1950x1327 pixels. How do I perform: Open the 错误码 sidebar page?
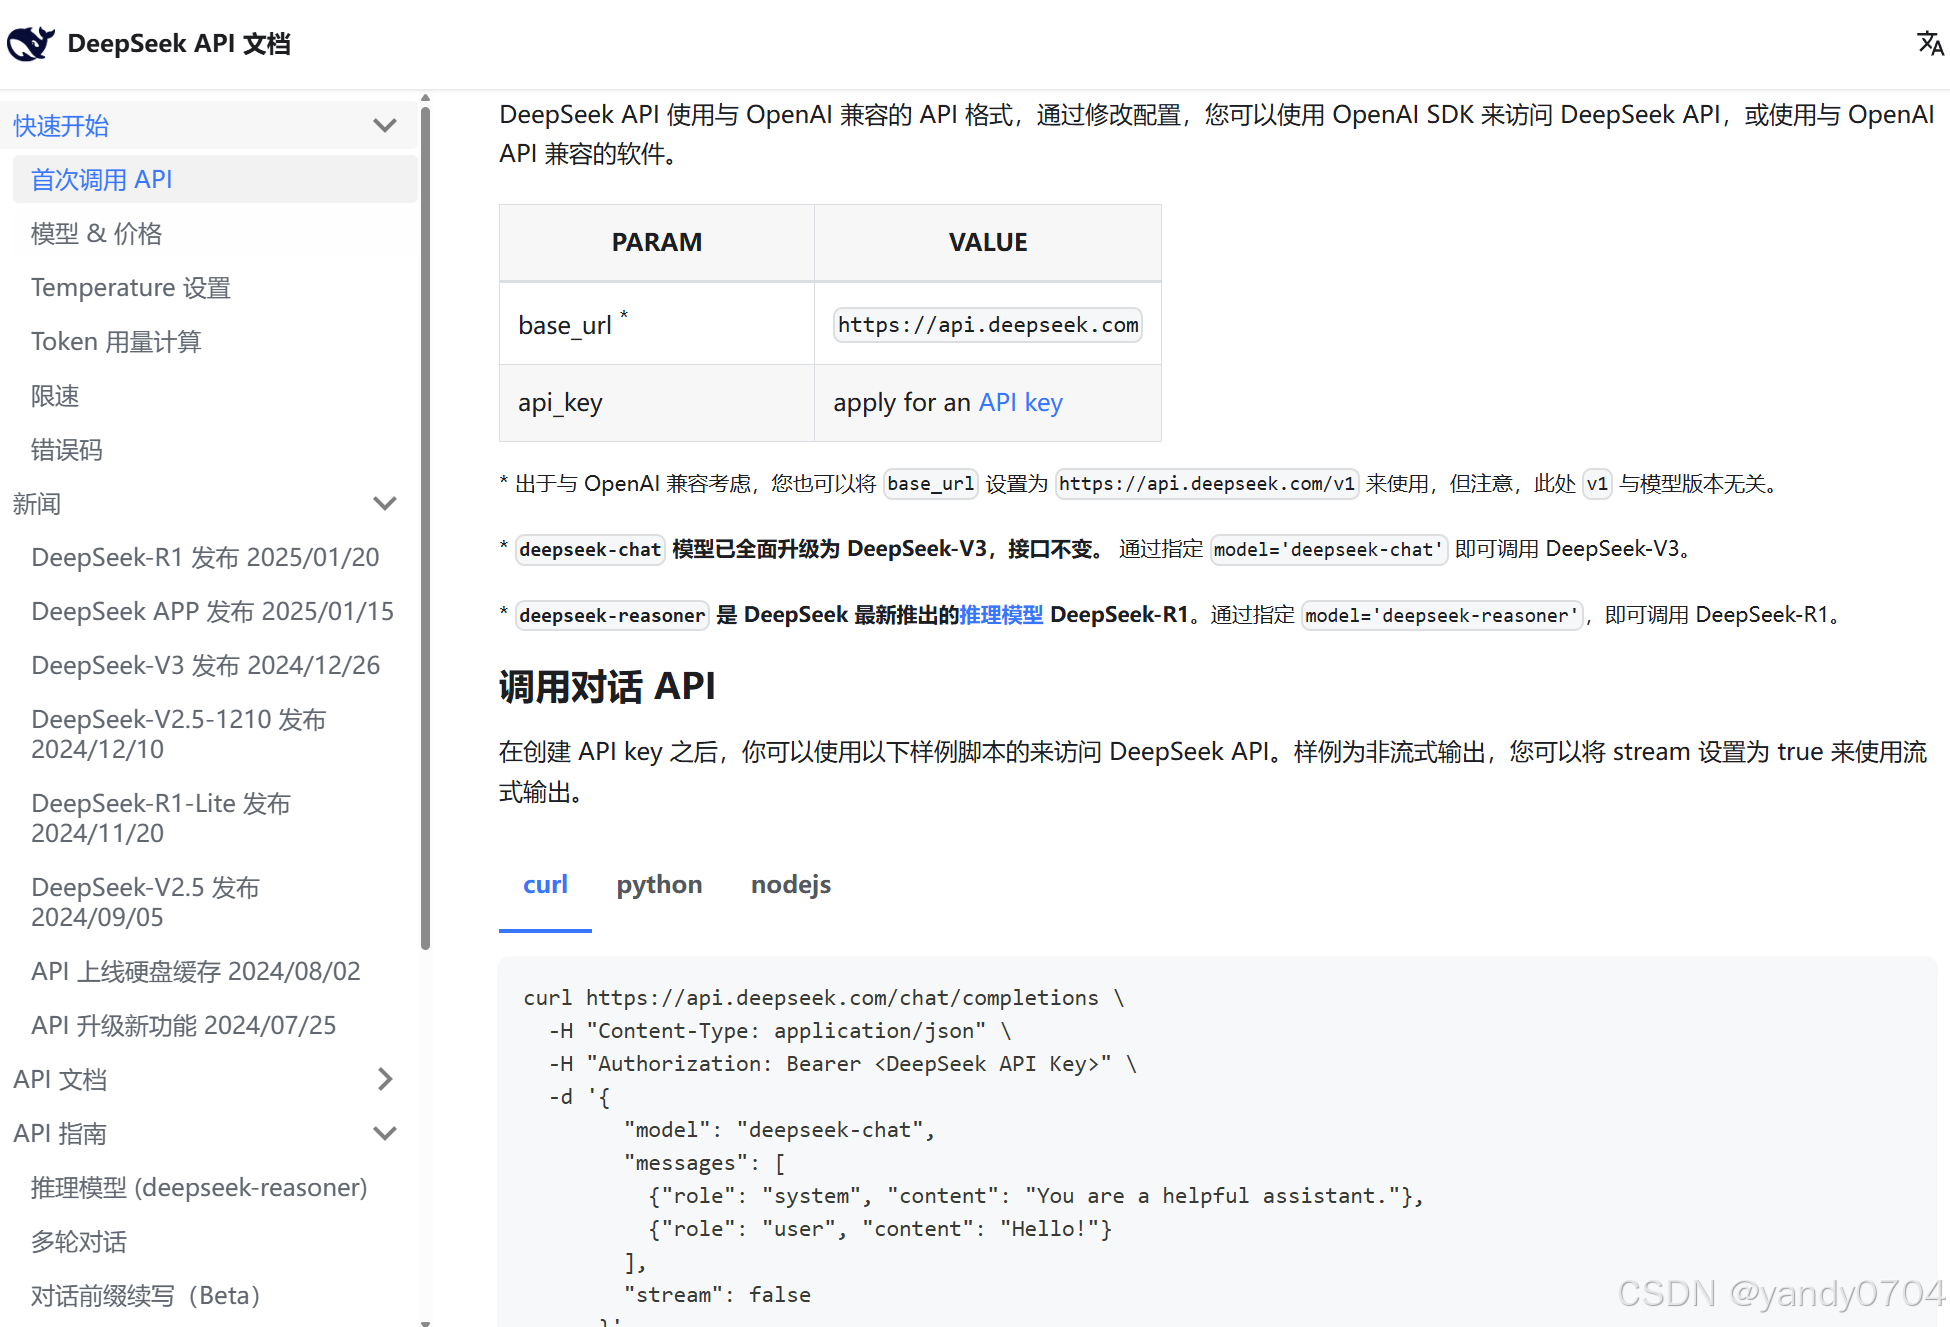tap(67, 450)
